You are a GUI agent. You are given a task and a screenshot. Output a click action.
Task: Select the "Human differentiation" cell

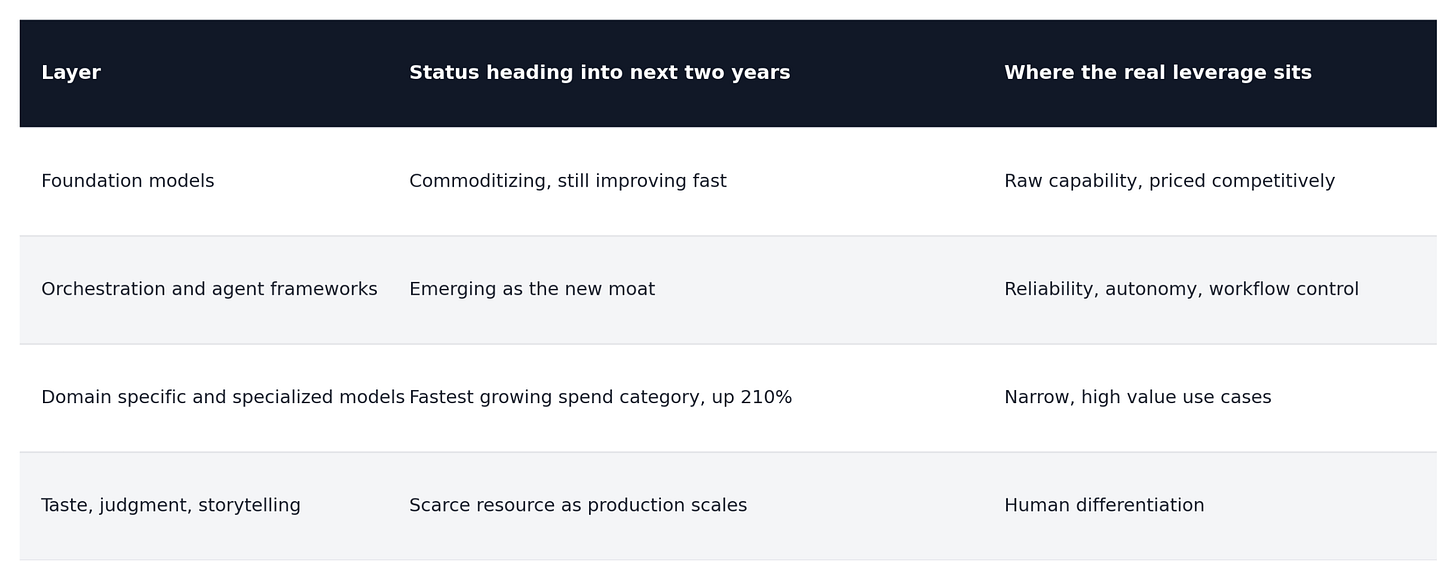[x=1104, y=505]
